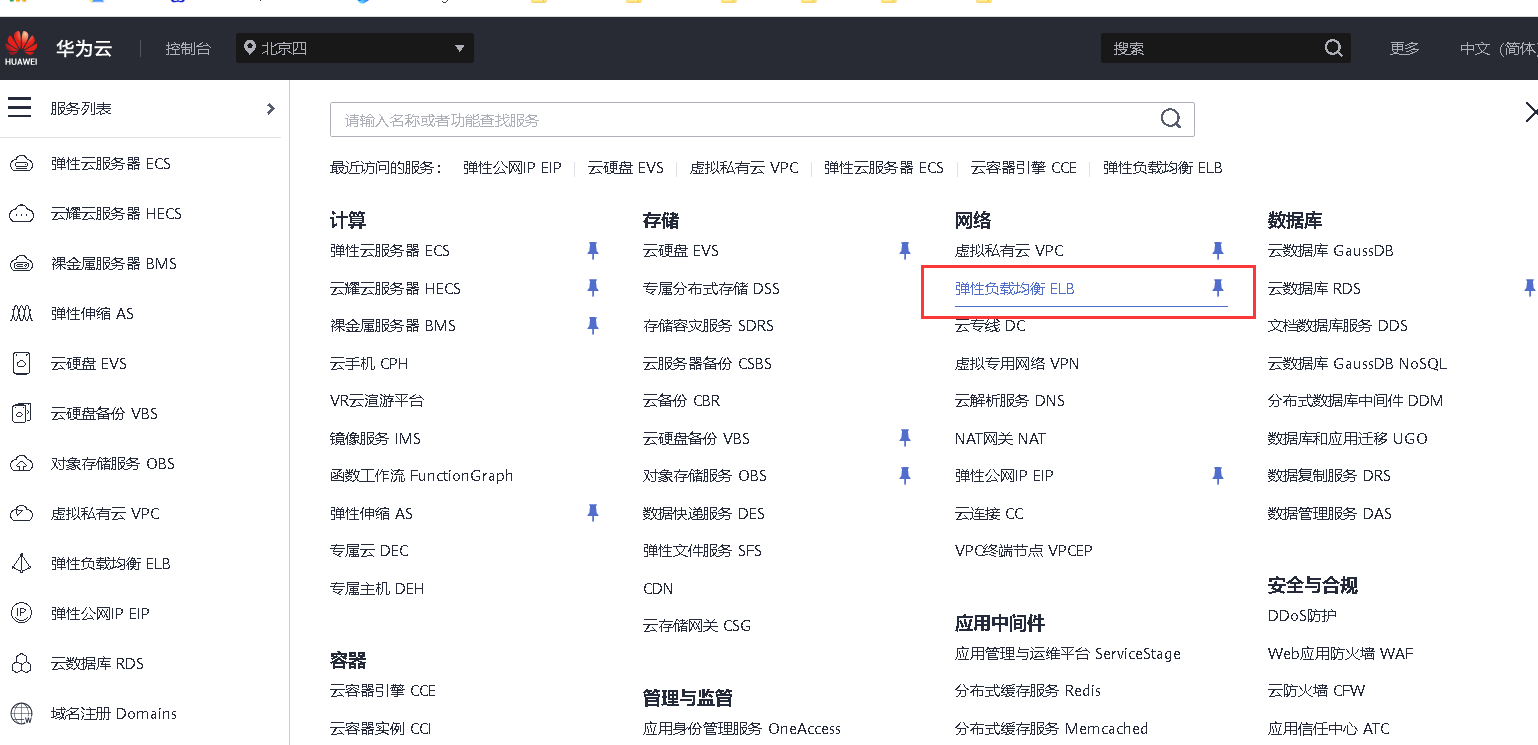Open 对象存储服务 OBS from the left sidebar icon
Viewport: 1538px width, 745px height.
21,464
